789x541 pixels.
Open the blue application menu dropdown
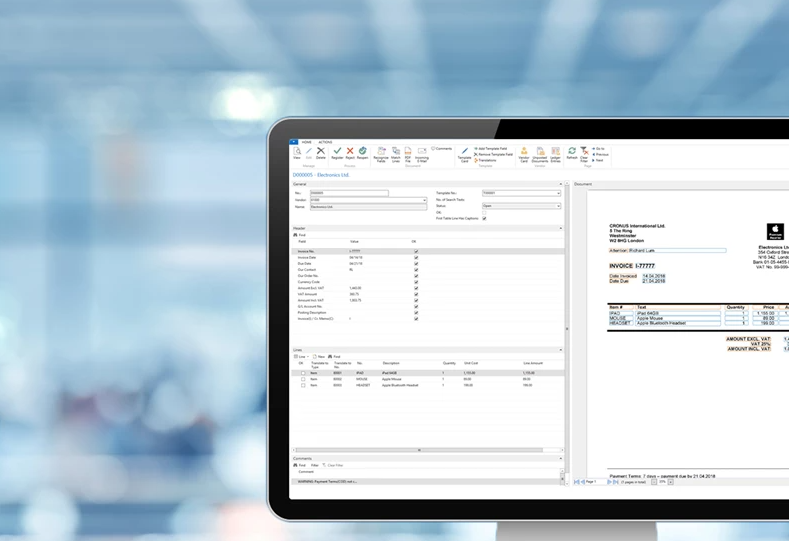[294, 142]
